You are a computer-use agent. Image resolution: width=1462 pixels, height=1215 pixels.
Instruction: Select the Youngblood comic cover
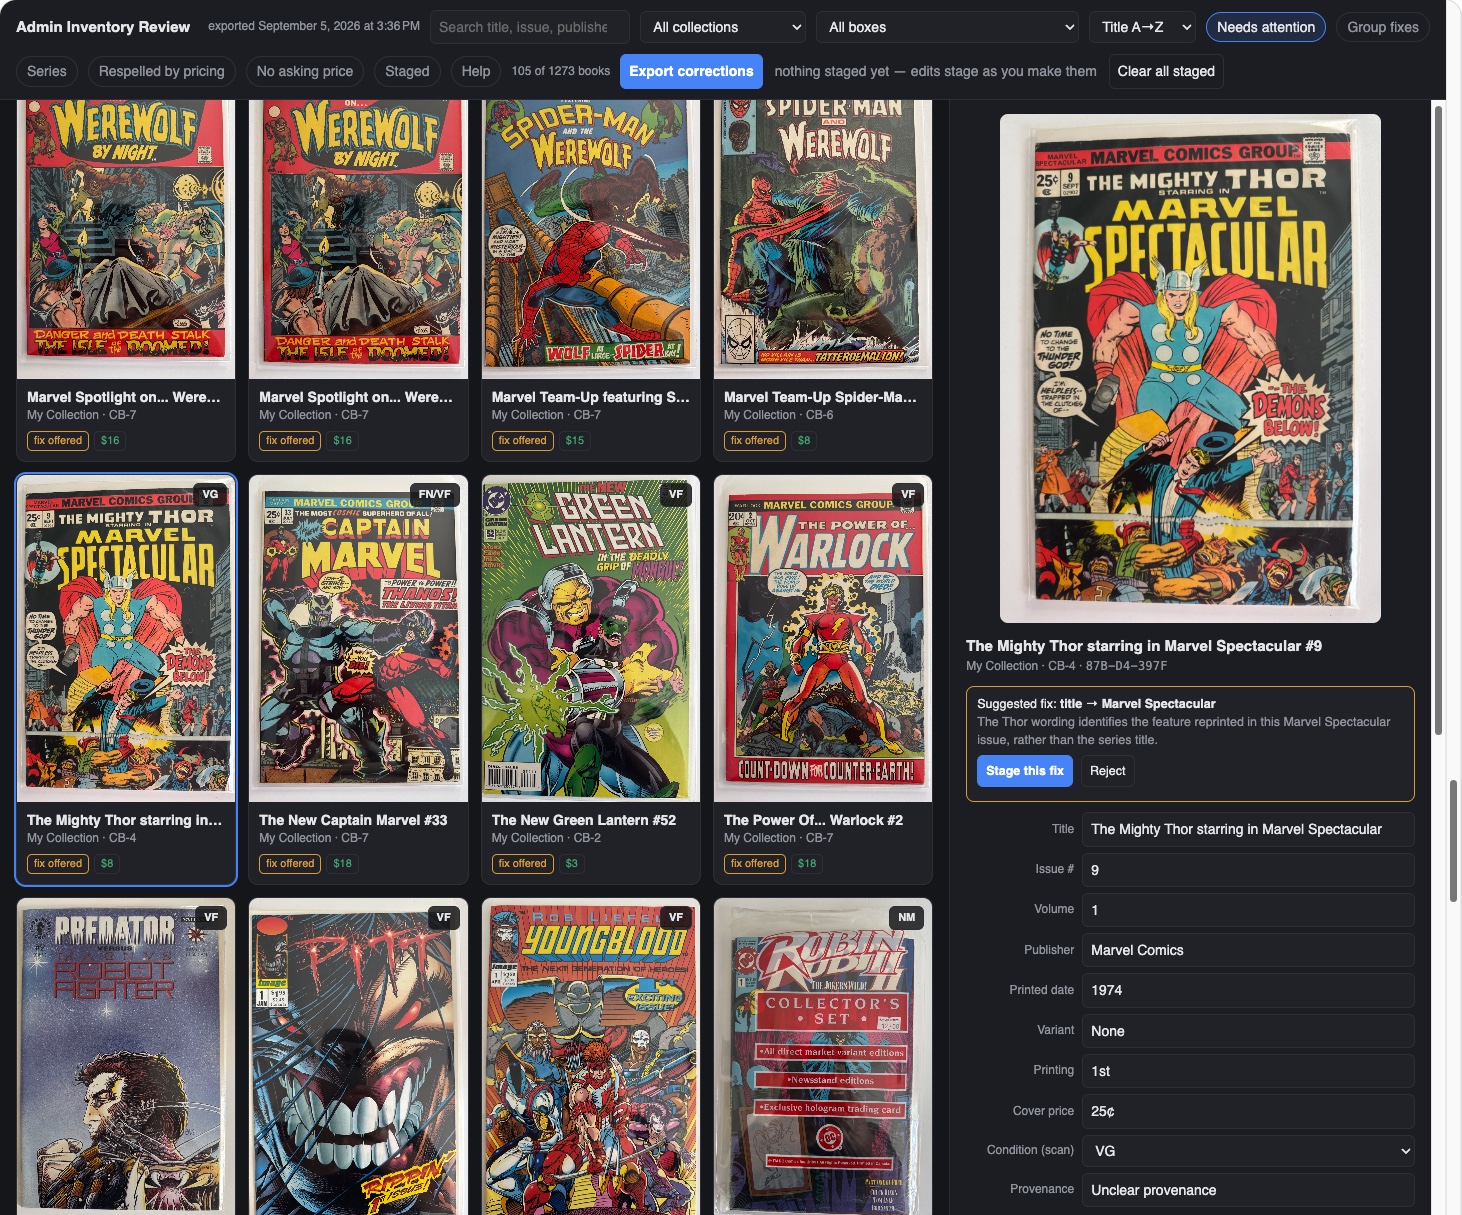click(x=591, y=1057)
